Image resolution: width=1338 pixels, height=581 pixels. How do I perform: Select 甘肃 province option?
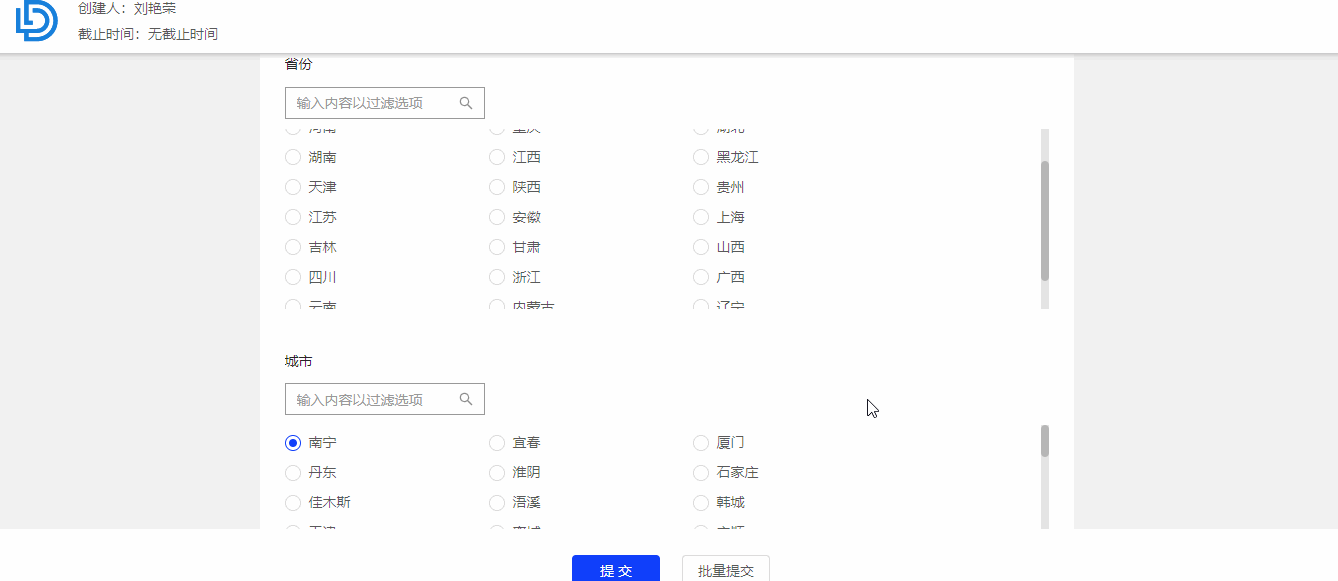[497, 247]
